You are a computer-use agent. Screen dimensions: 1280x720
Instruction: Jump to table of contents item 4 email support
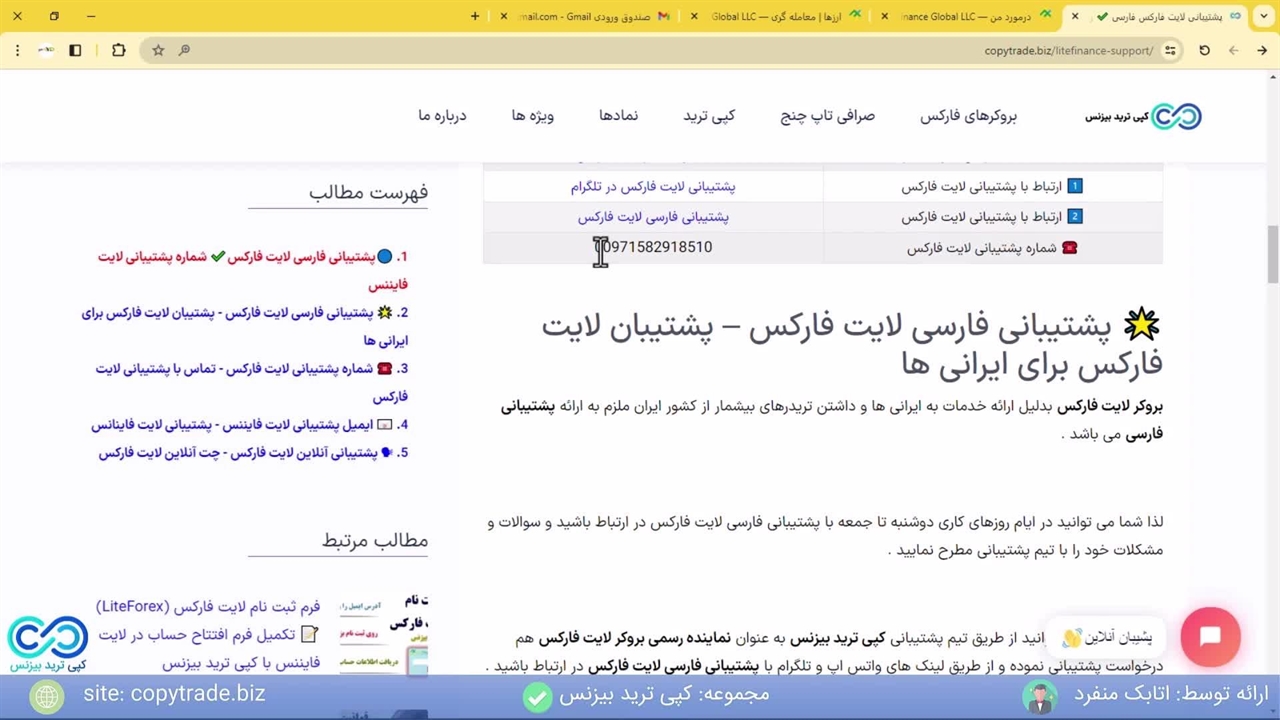pyautogui.click(x=250, y=425)
